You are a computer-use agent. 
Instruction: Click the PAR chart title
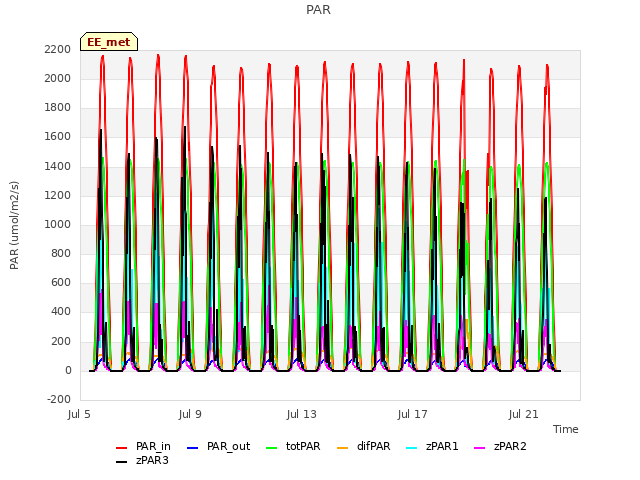[318, 10]
